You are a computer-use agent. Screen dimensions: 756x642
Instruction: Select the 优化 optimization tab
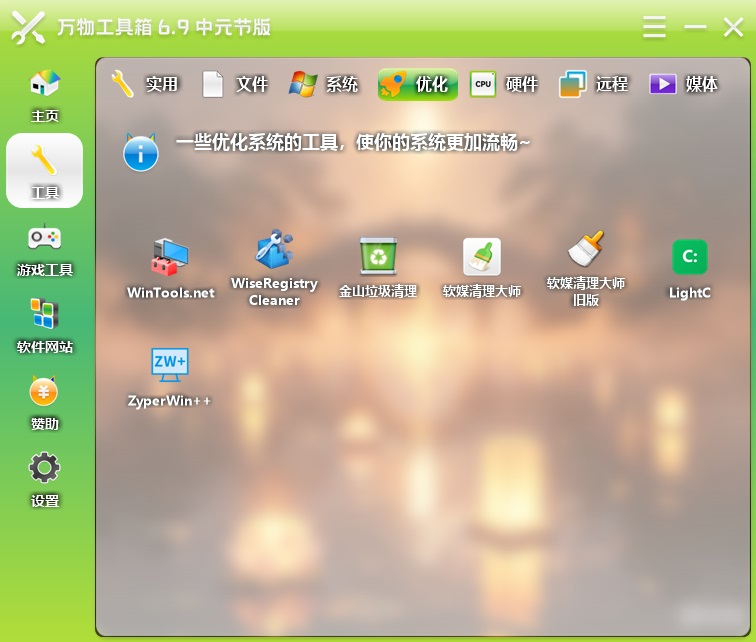click(x=418, y=84)
